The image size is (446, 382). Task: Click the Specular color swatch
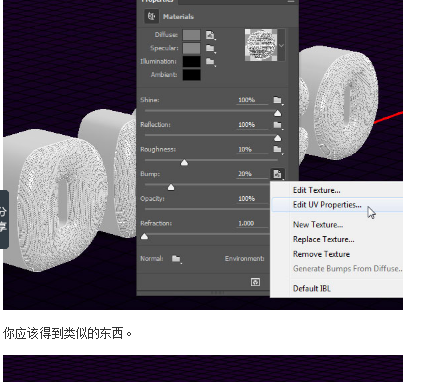[x=192, y=48]
